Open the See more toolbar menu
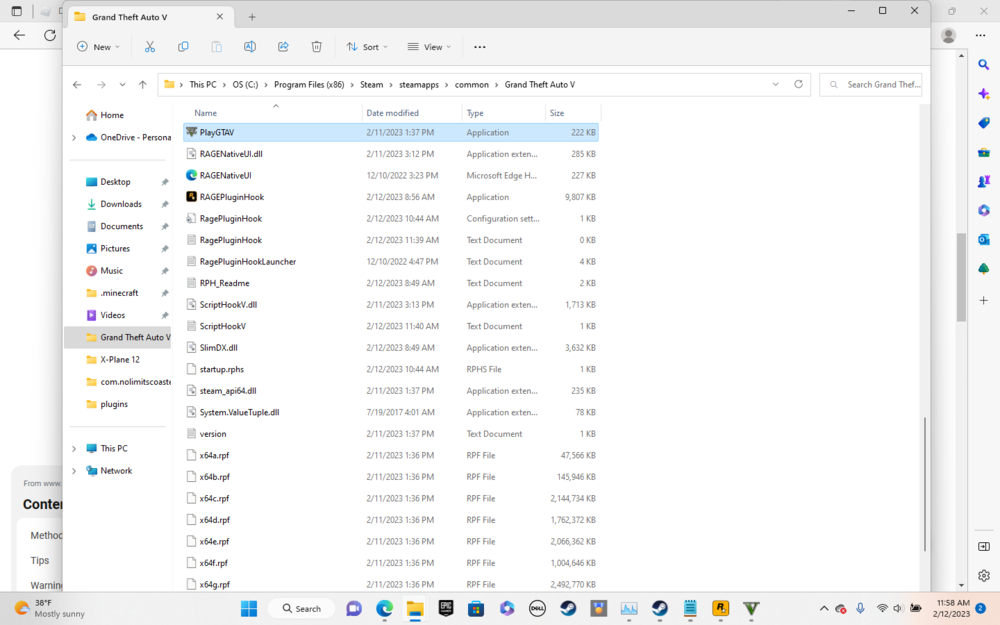Viewport: 1000px width, 625px height. [479, 46]
